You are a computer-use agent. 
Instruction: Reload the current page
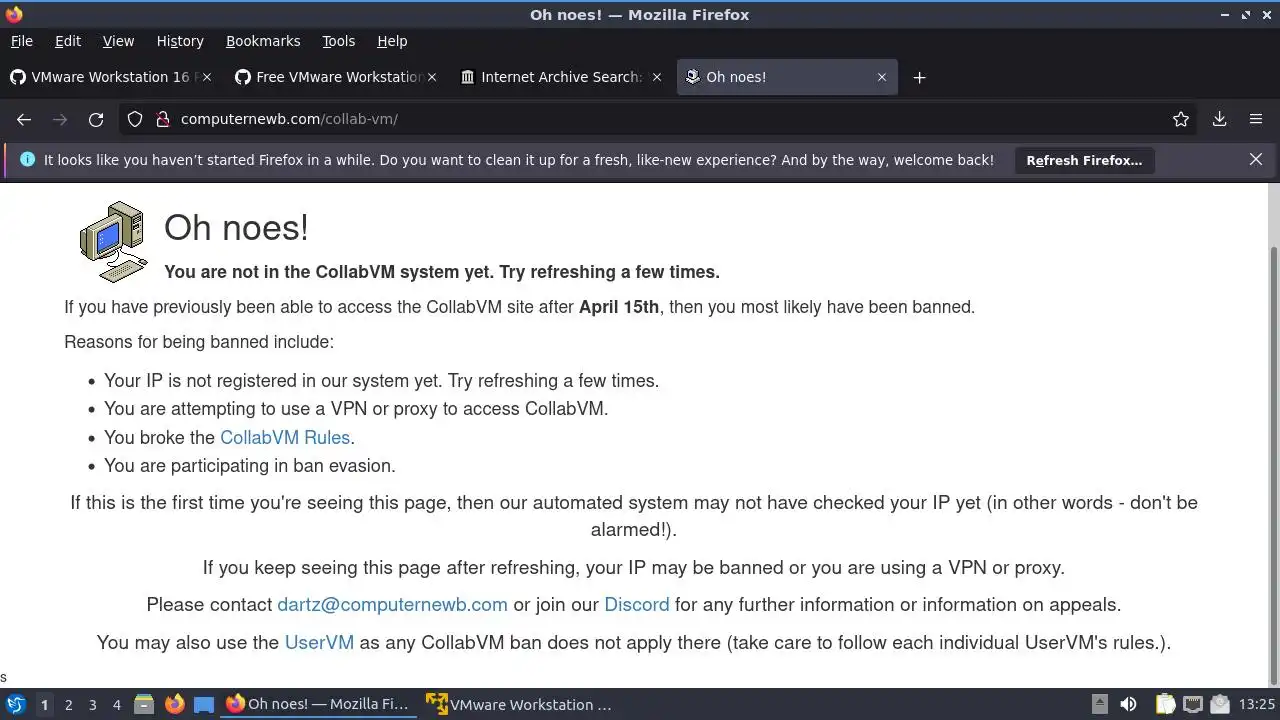pos(96,119)
